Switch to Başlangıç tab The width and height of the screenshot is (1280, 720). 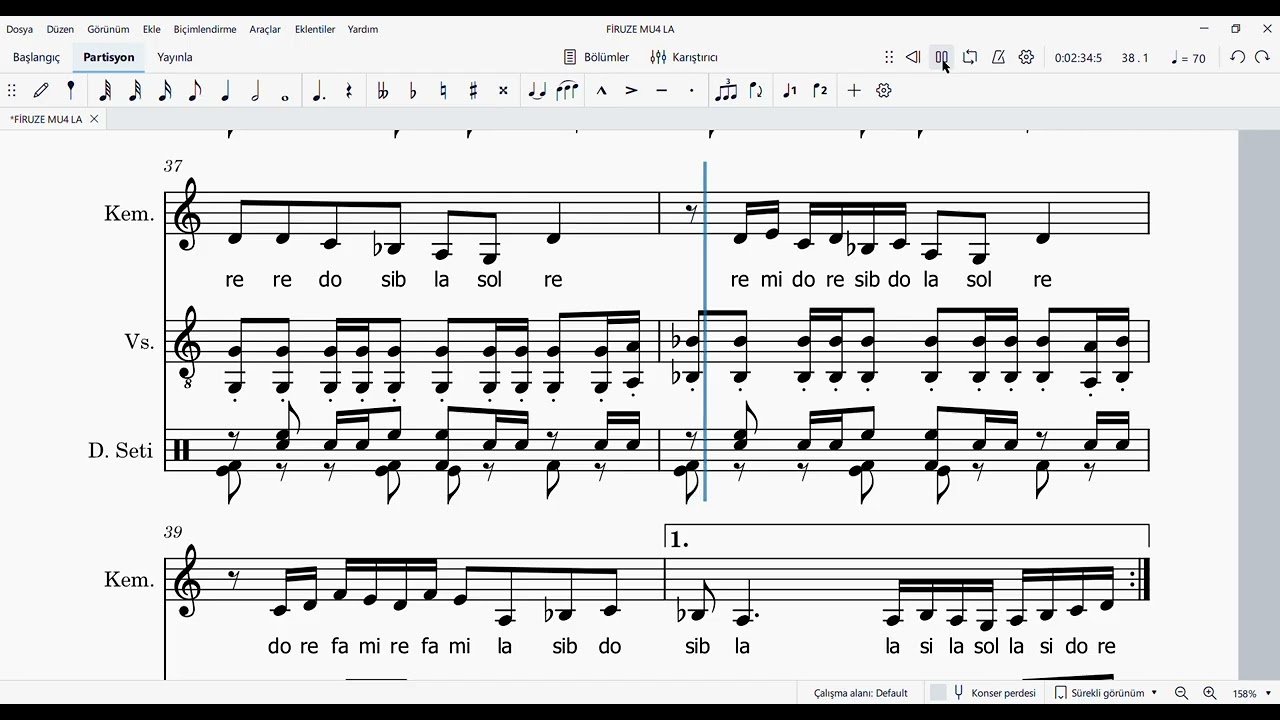(37, 57)
